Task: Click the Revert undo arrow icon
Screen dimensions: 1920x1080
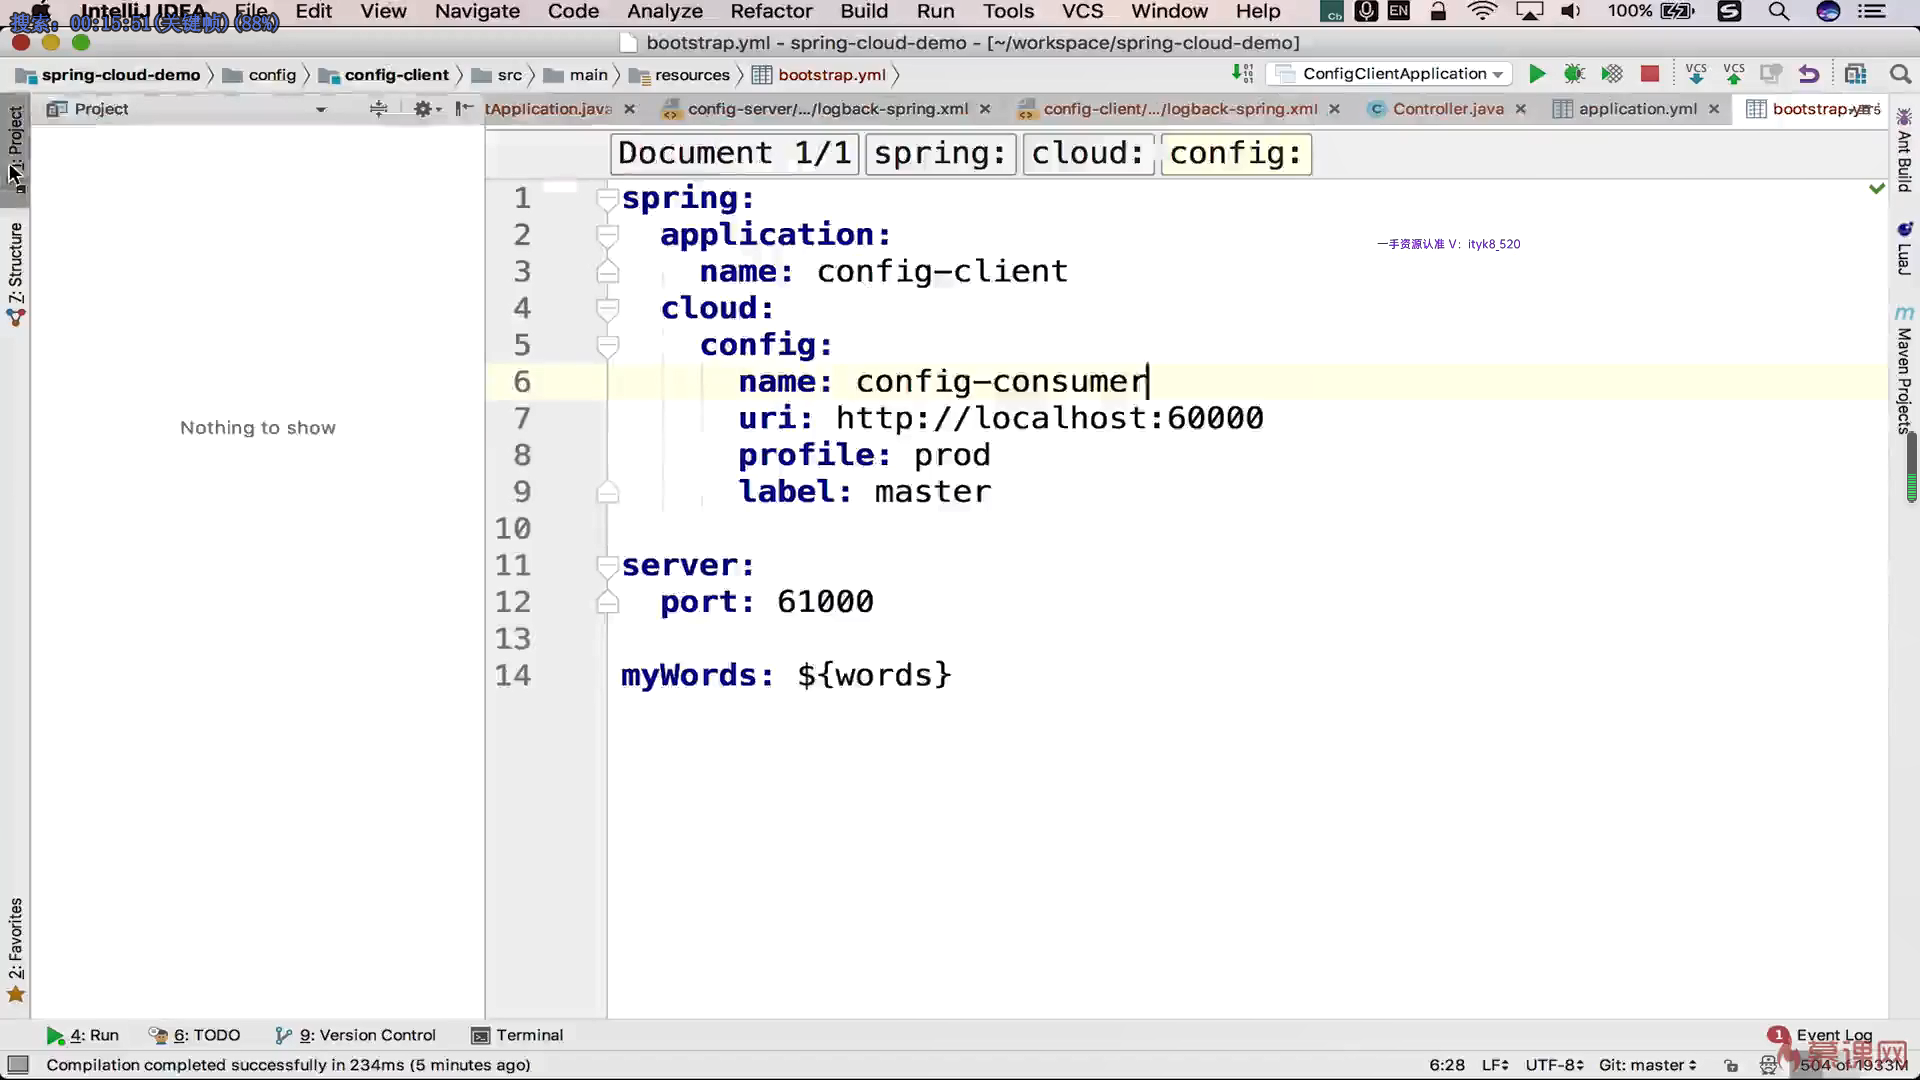Action: coord(1809,74)
